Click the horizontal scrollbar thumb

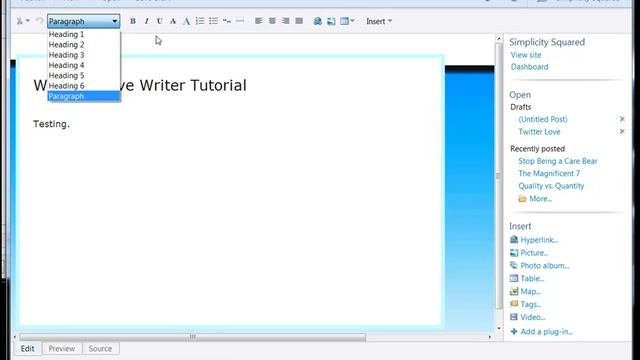coord(193,337)
